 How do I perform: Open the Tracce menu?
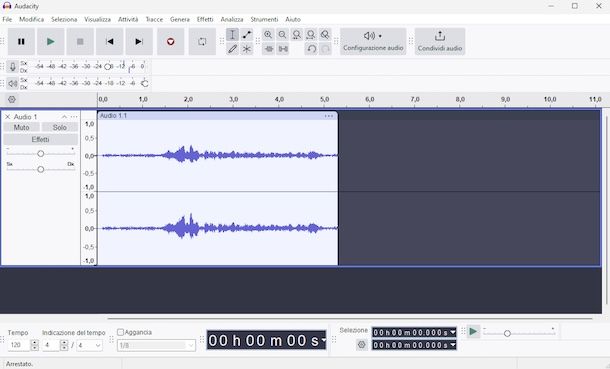point(154,19)
